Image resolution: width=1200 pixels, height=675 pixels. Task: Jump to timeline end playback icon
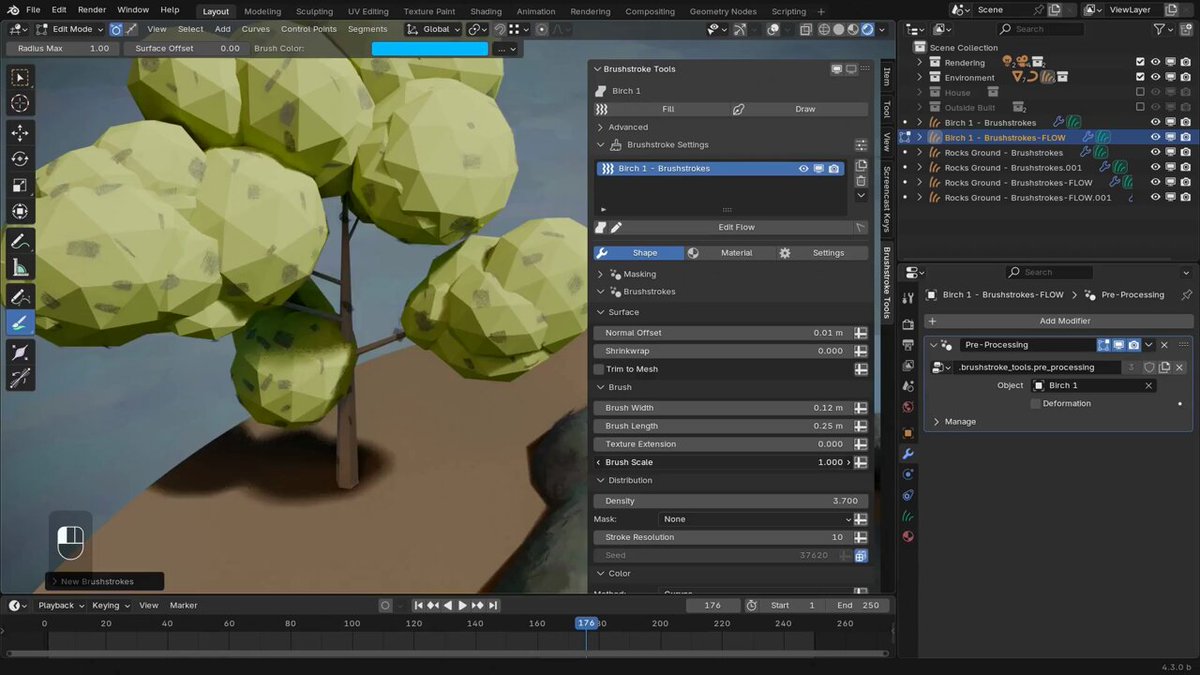click(494, 605)
